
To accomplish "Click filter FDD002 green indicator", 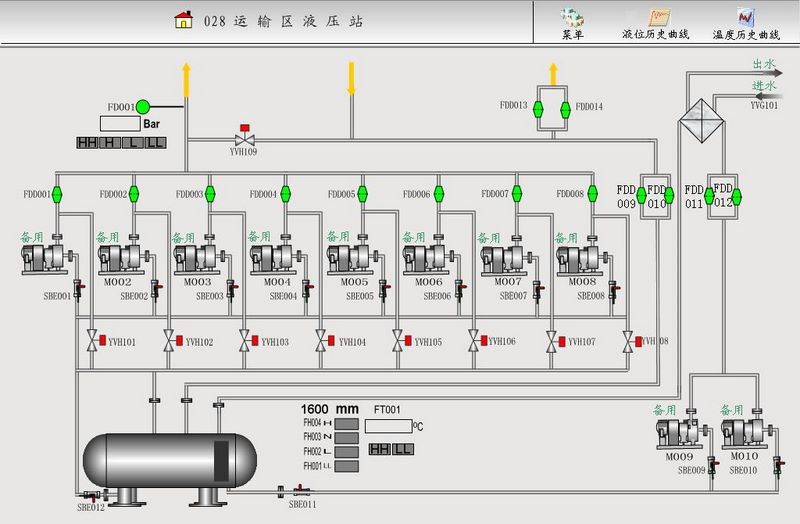I will (x=134, y=194).
